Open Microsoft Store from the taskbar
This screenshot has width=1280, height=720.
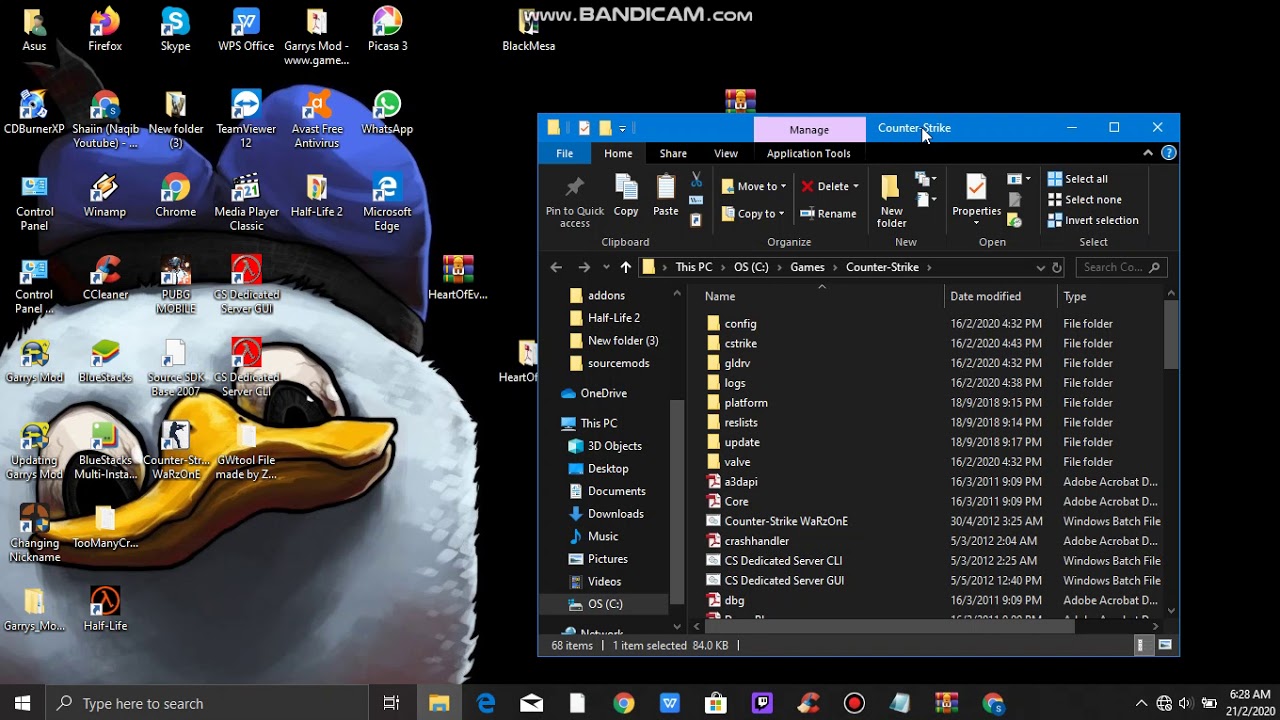[x=716, y=703]
